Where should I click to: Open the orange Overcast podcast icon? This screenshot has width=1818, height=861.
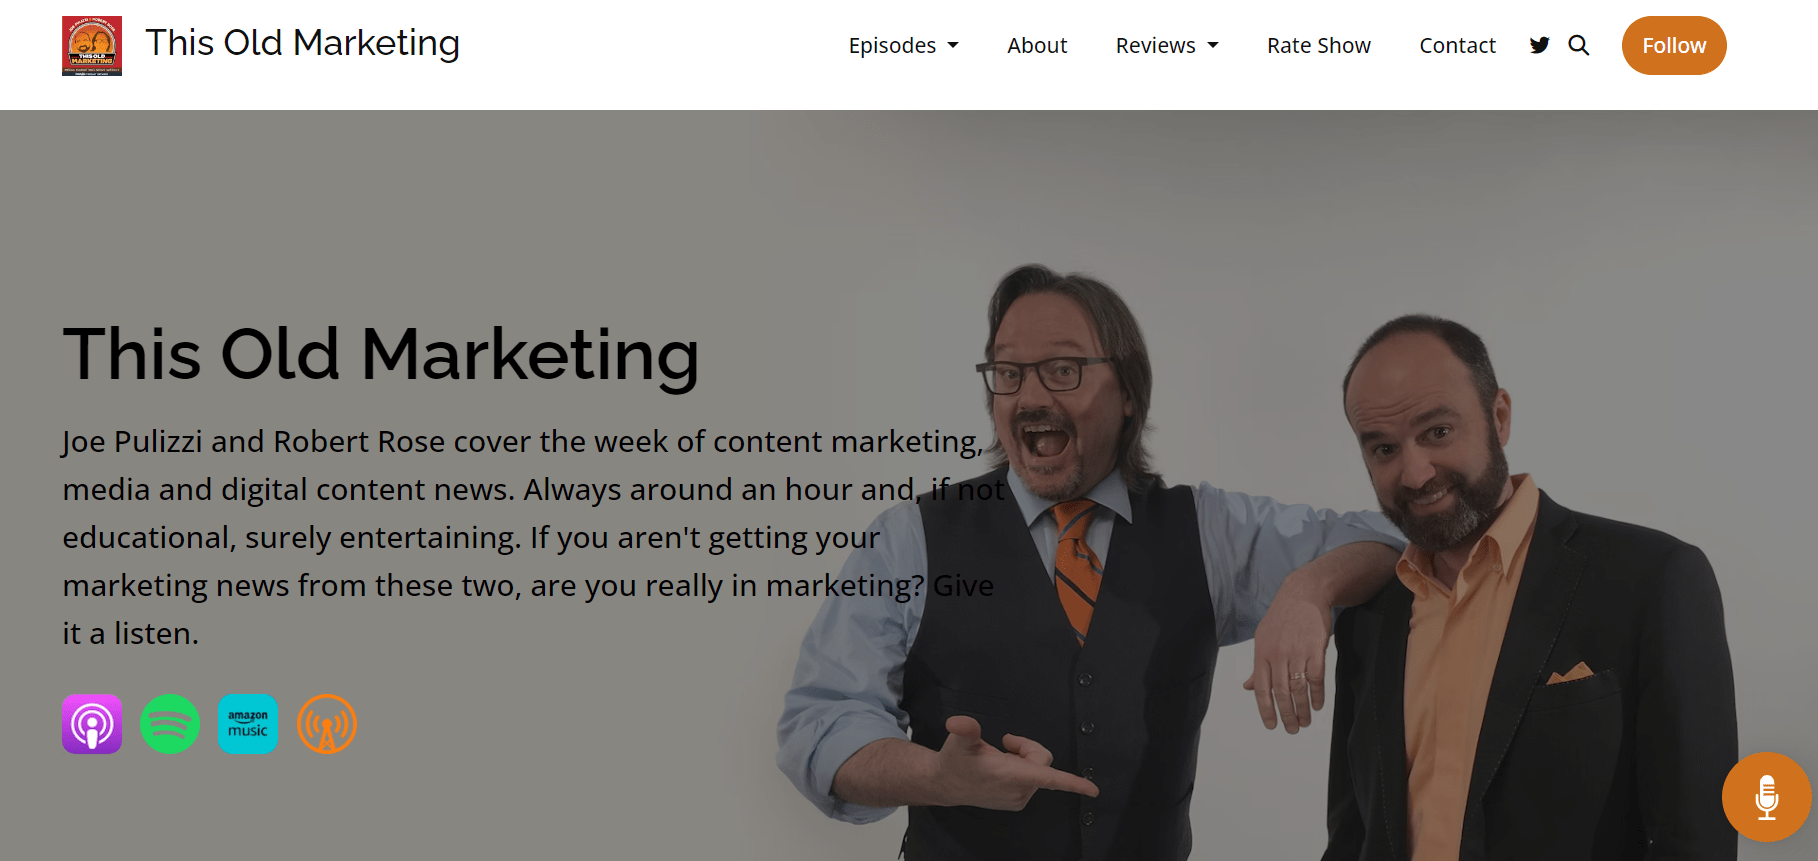pyautogui.click(x=327, y=724)
